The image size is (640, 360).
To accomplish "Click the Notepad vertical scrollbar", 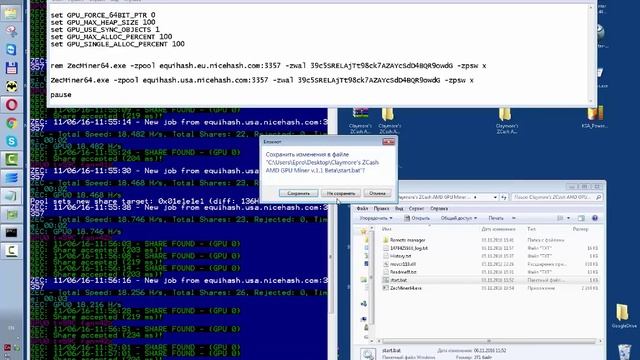I will (x=591, y=54).
